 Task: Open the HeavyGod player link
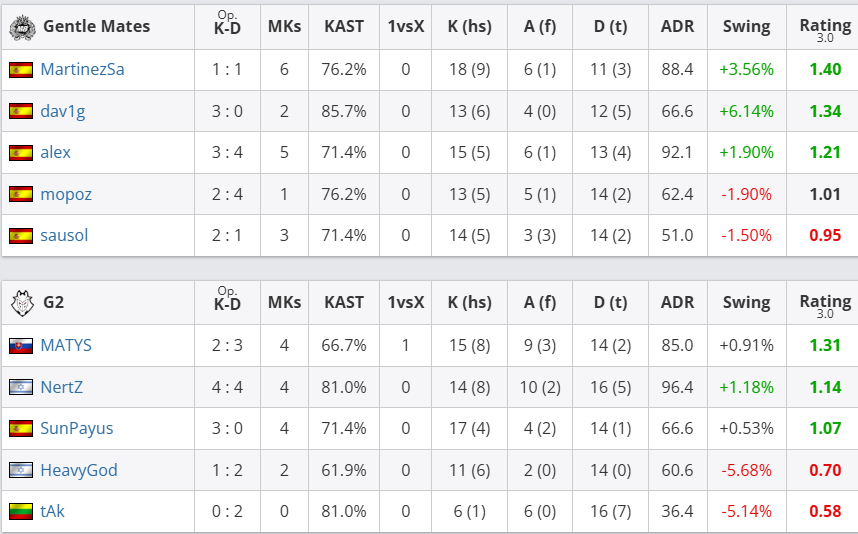[x=78, y=470]
